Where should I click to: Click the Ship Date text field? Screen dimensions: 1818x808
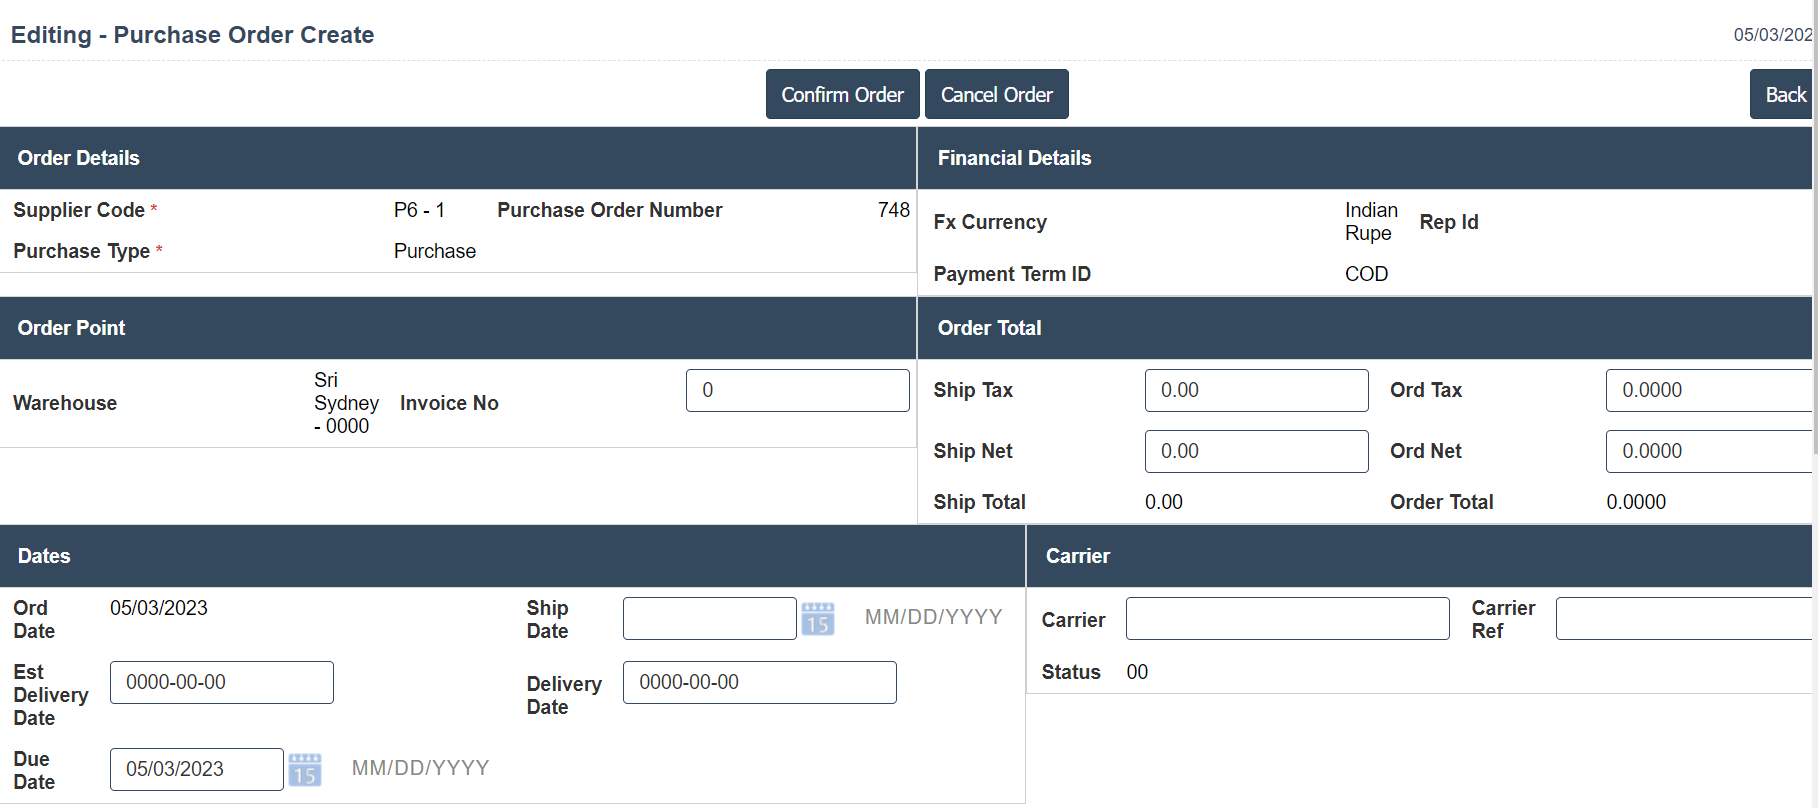(x=709, y=619)
